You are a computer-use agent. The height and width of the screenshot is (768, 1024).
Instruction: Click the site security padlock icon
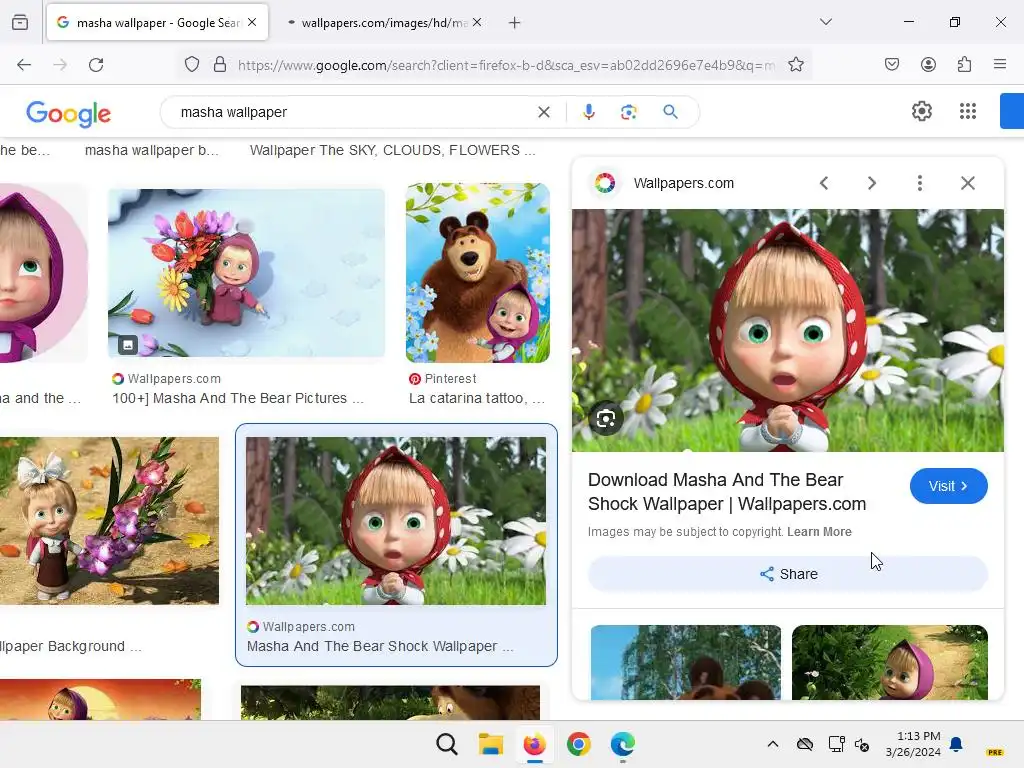(220, 65)
